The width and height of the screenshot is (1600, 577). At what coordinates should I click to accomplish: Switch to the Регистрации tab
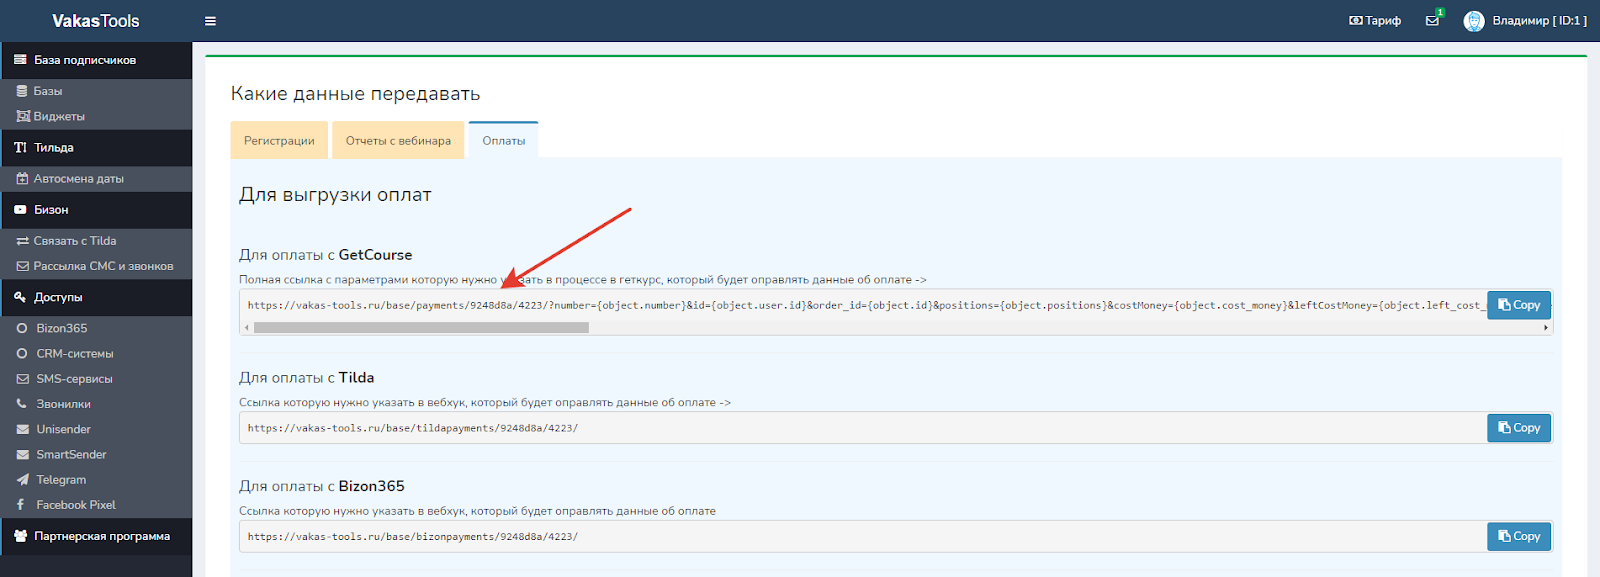coord(279,141)
